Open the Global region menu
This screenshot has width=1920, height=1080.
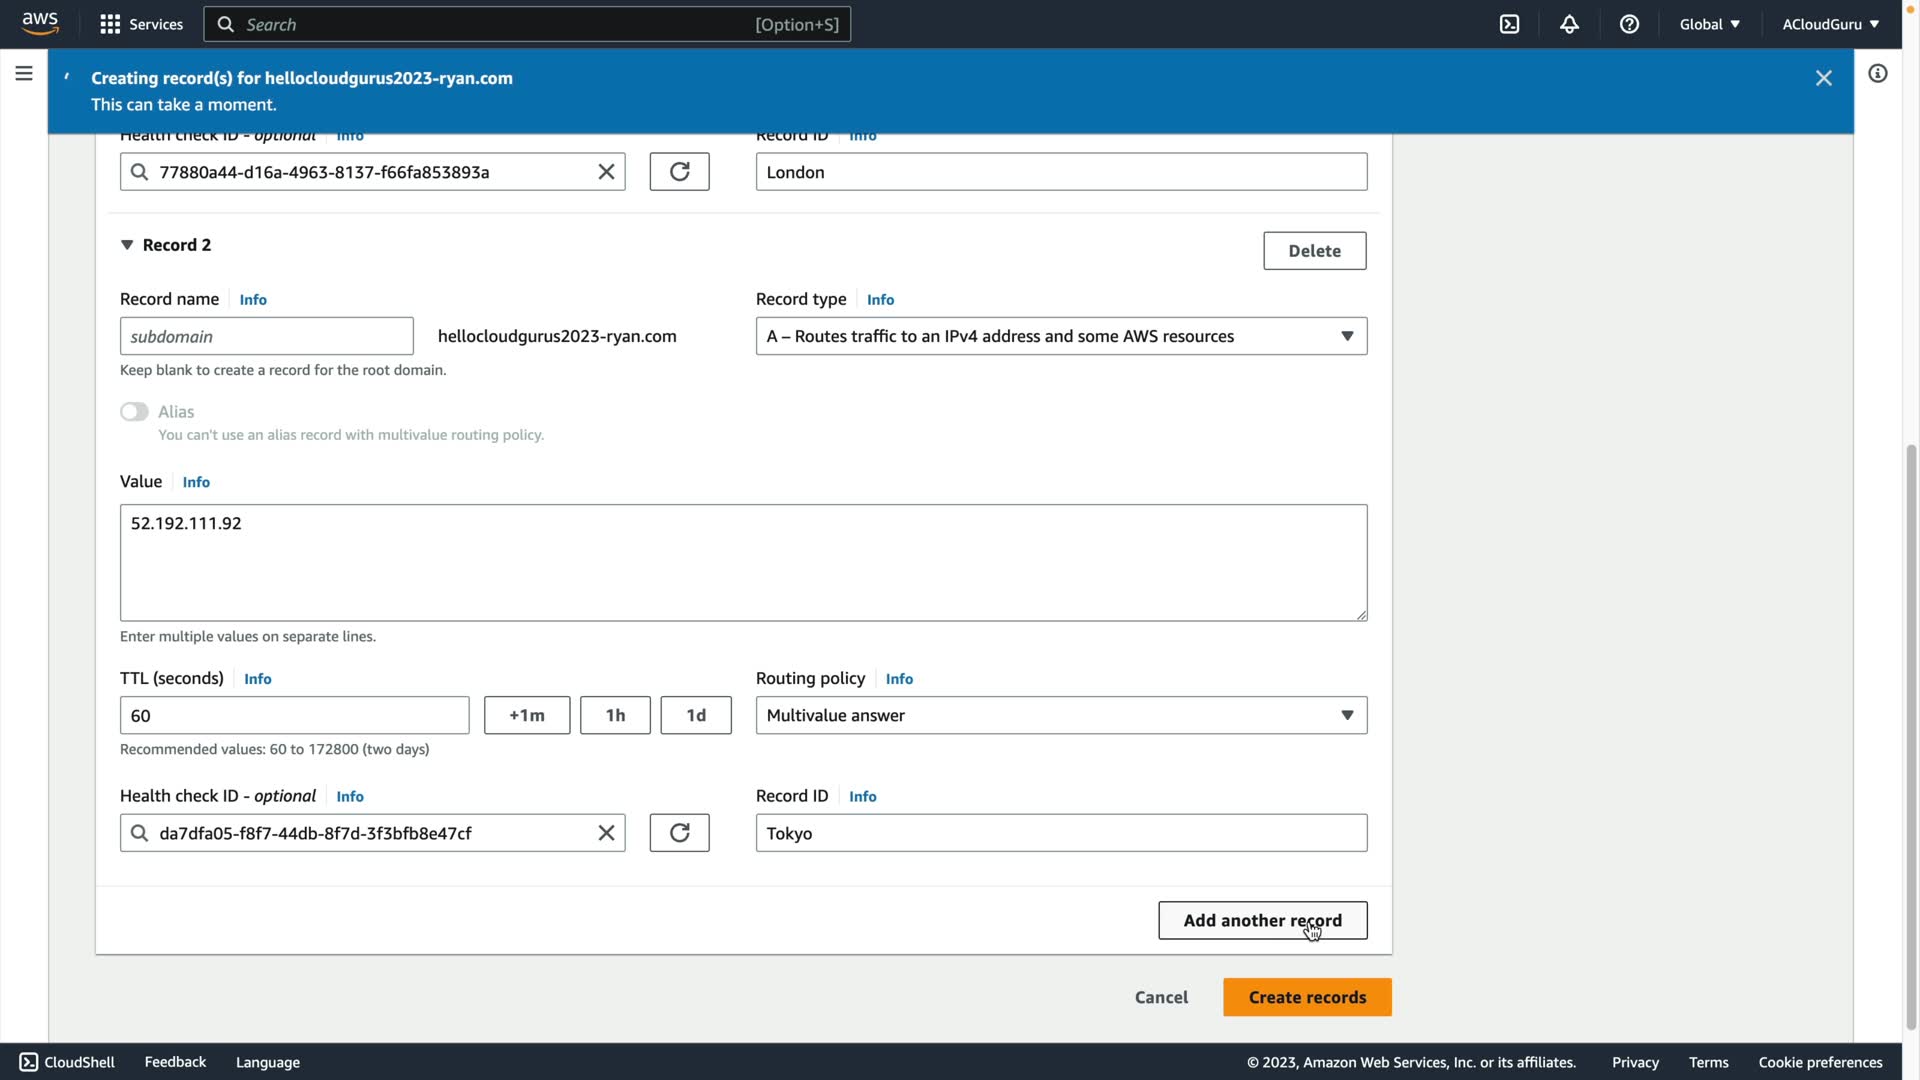pos(1709,24)
